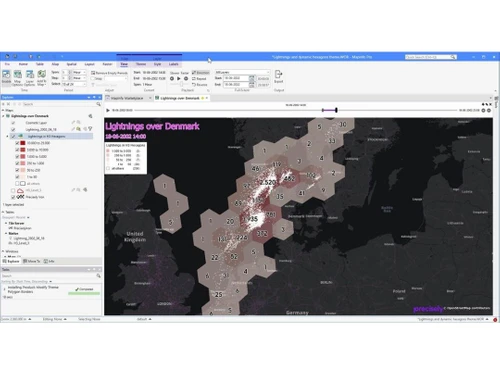Click edit pencil icon on Lightning_2002_06_18 layer
This screenshot has height=375, width=500.
point(73,129)
